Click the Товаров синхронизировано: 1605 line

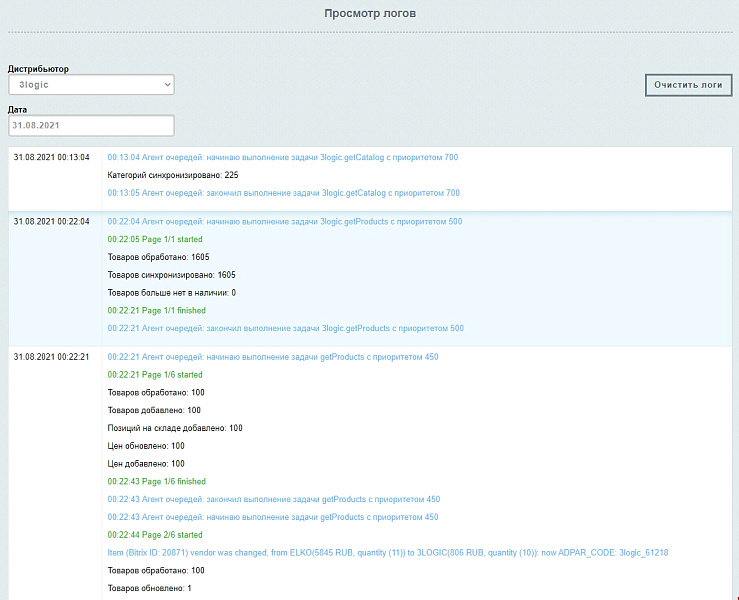click(x=171, y=275)
